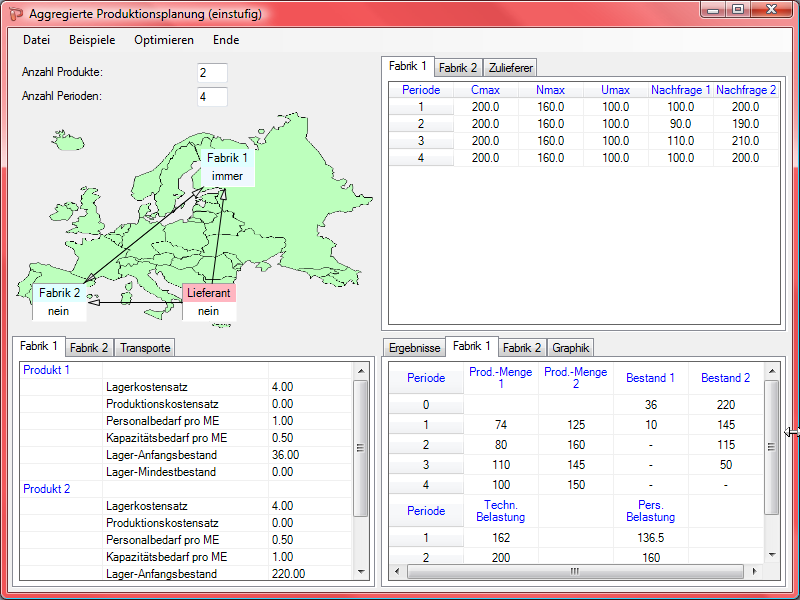The image size is (800, 600).
Task: Switch to Zulieferer tab in top-right panel
Action: coord(510,68)
